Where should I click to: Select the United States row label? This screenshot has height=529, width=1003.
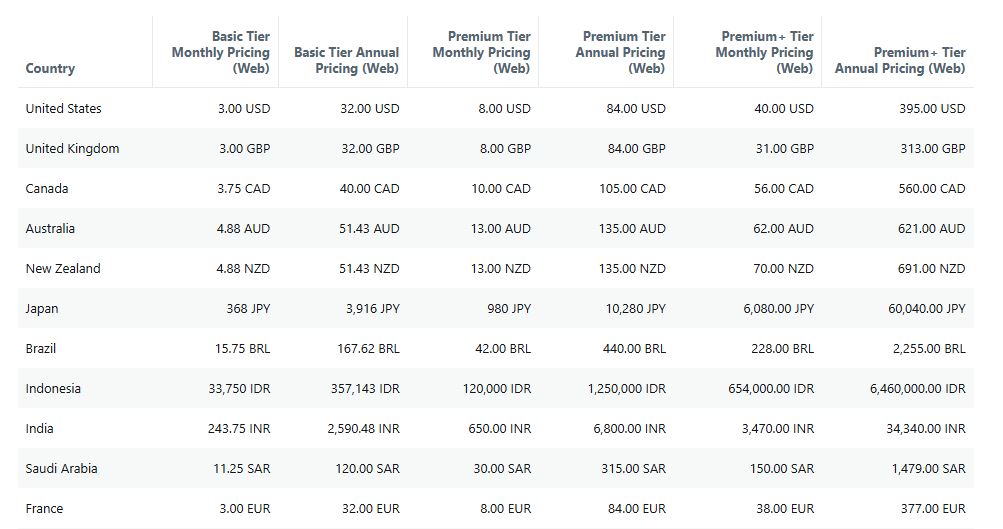63,108
